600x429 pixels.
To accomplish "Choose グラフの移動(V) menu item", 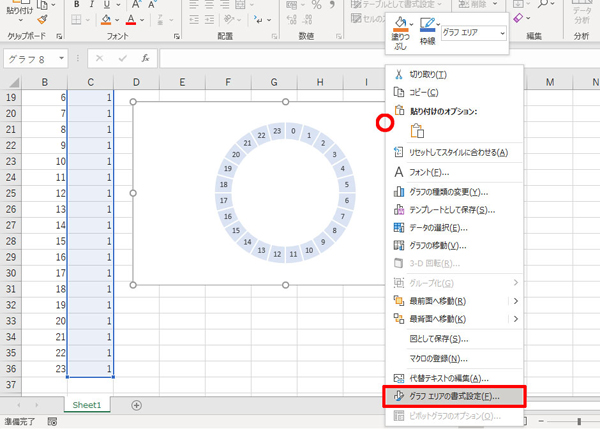I will click(x=454, y=246).
